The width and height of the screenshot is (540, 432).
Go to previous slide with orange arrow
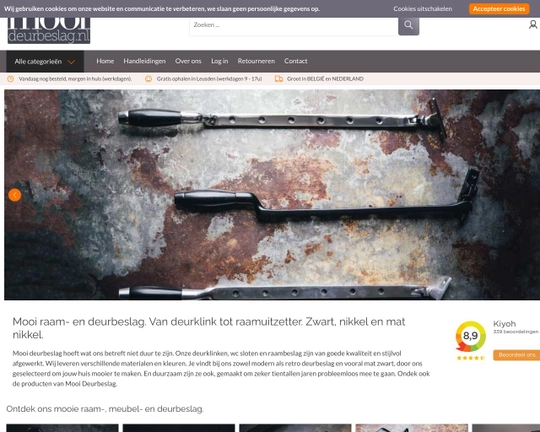point(15,195)
